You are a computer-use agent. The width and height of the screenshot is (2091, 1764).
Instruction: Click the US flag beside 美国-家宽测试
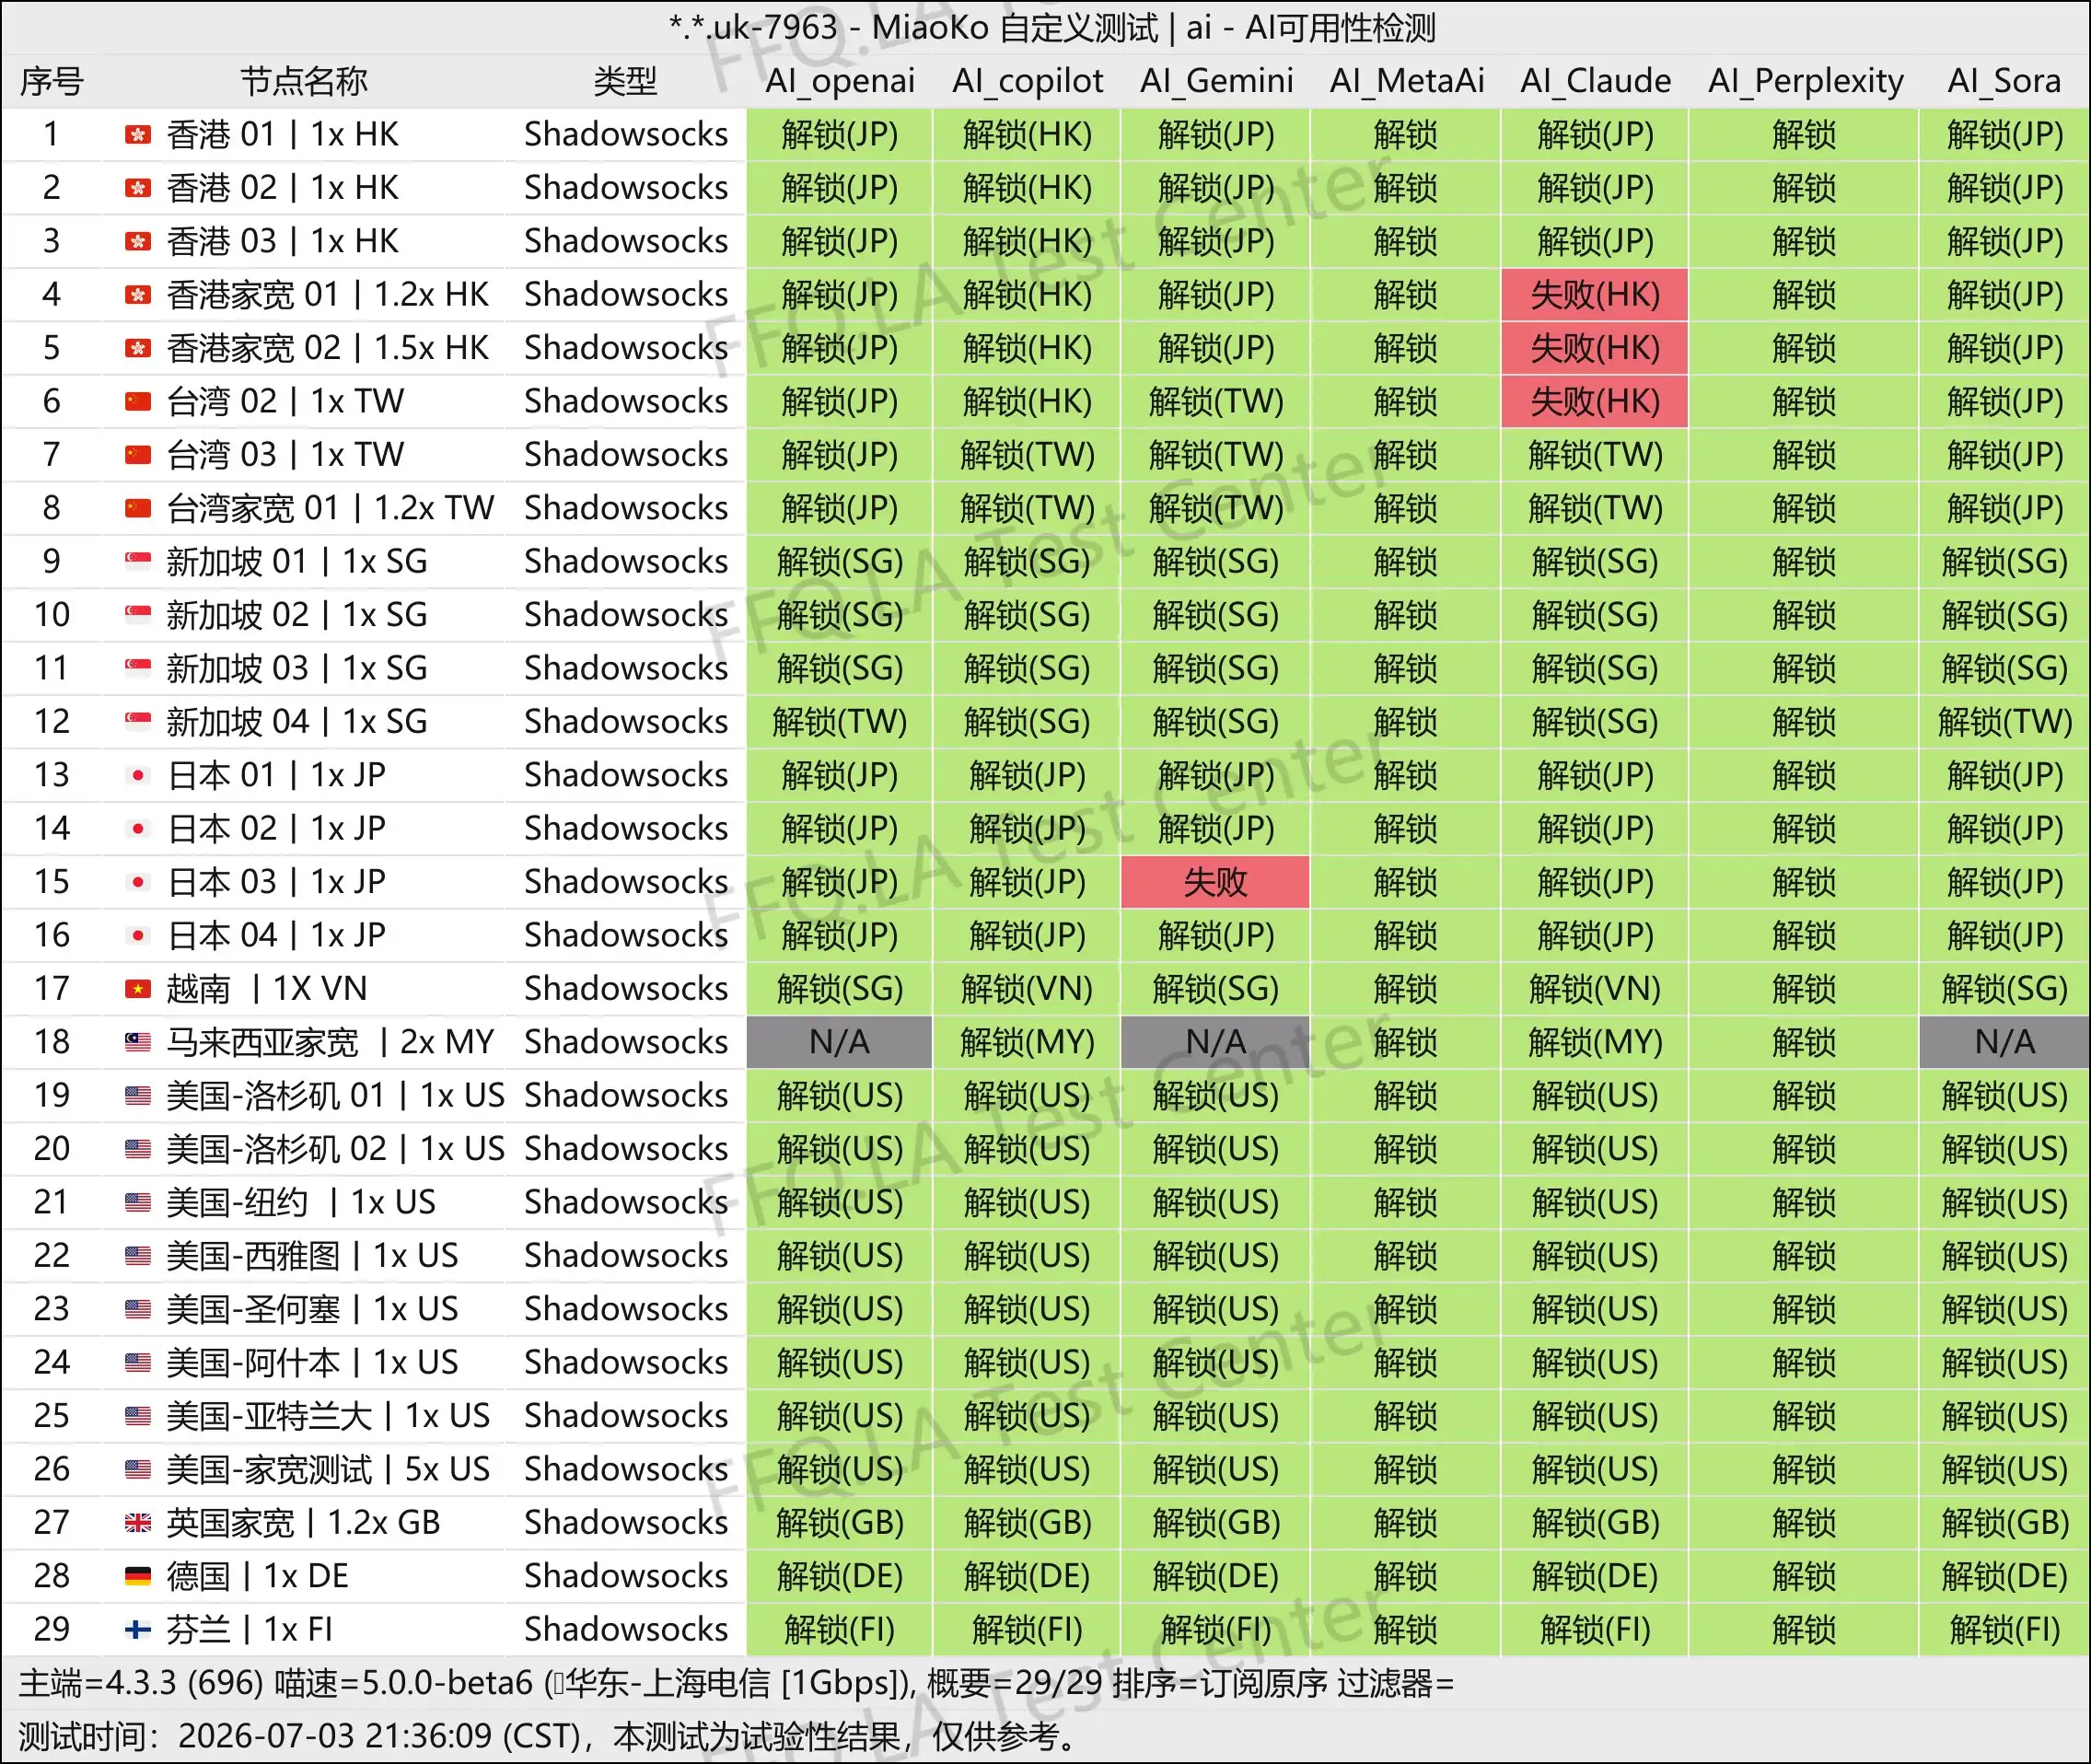[x=138, y=1469]
